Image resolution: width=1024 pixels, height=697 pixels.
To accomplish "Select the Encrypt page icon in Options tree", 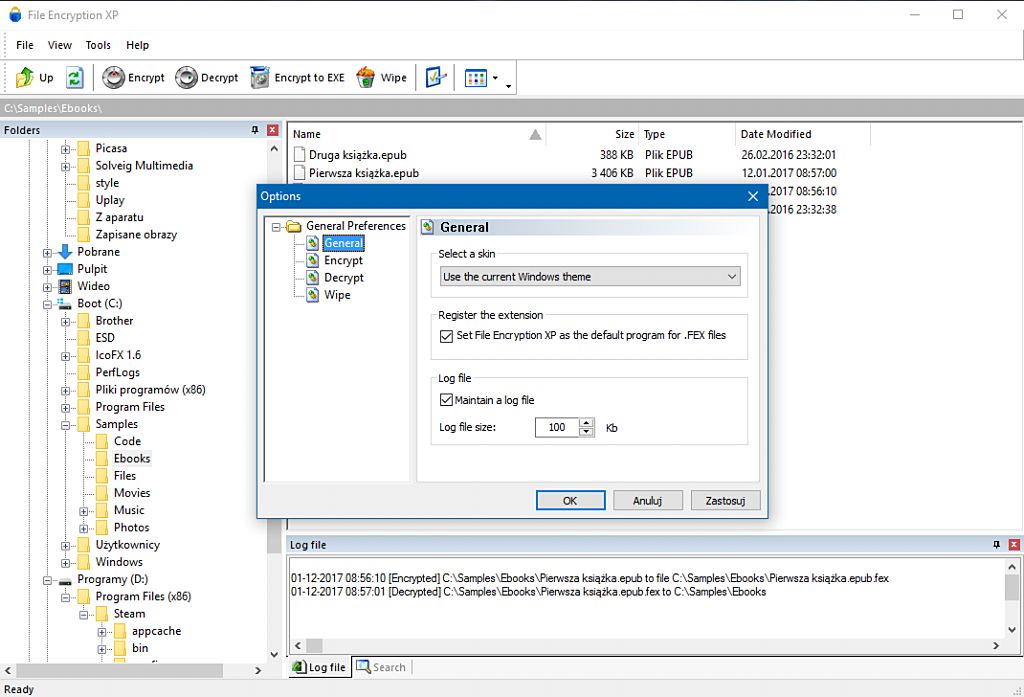I will click(x=313, y=260).
